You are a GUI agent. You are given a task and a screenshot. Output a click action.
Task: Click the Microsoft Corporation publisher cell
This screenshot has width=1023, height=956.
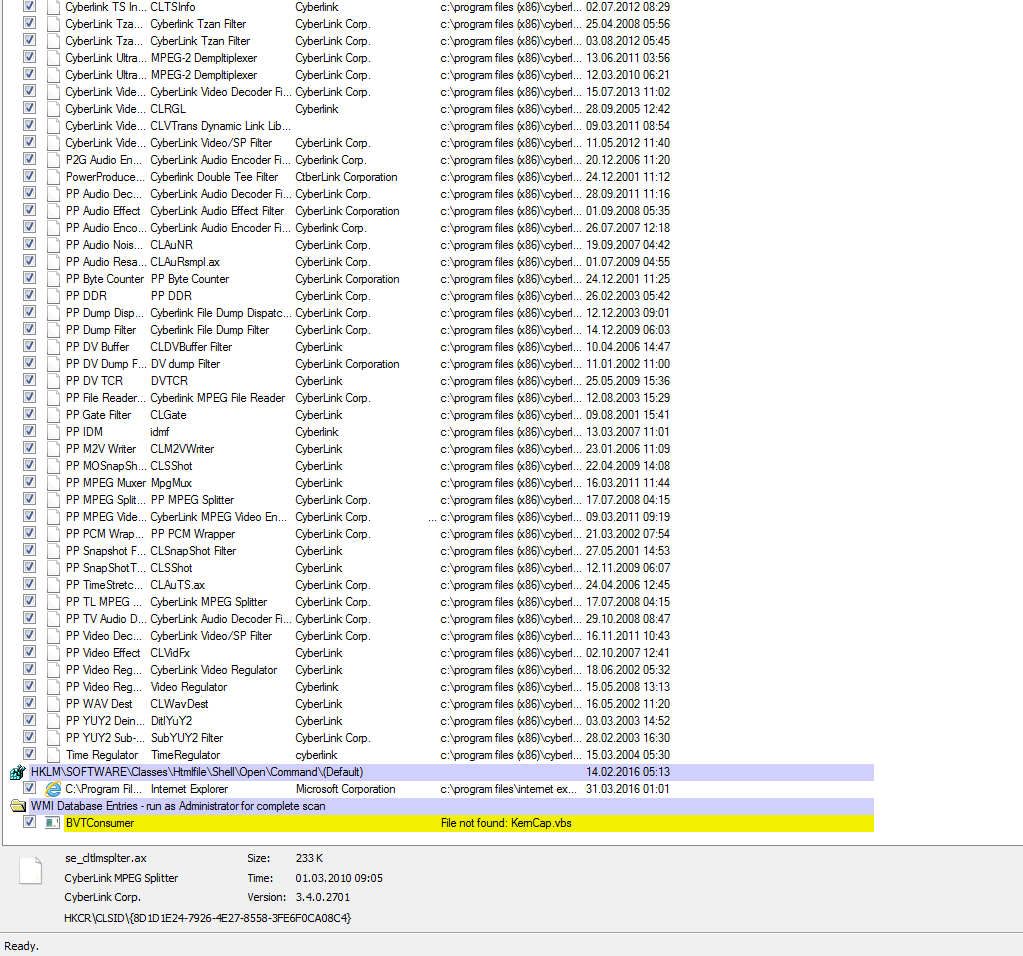(x=346, y=790)
